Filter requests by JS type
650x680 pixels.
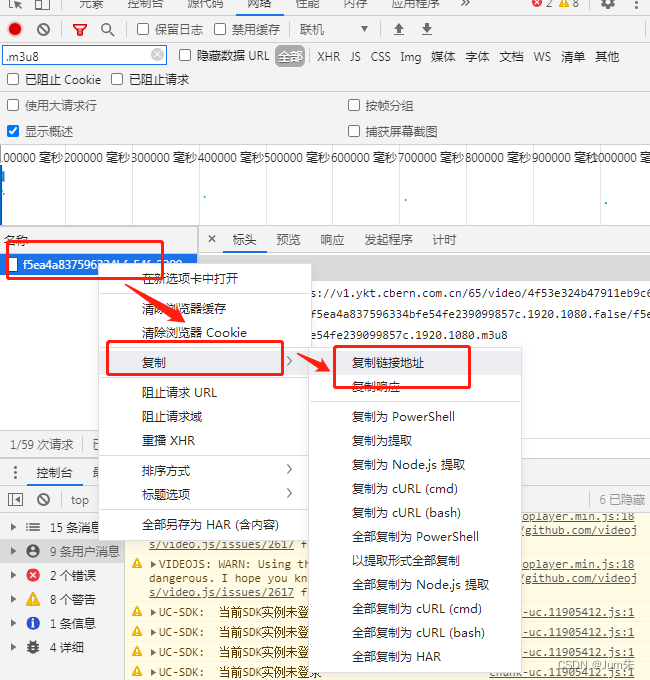(x=355, y=57)
